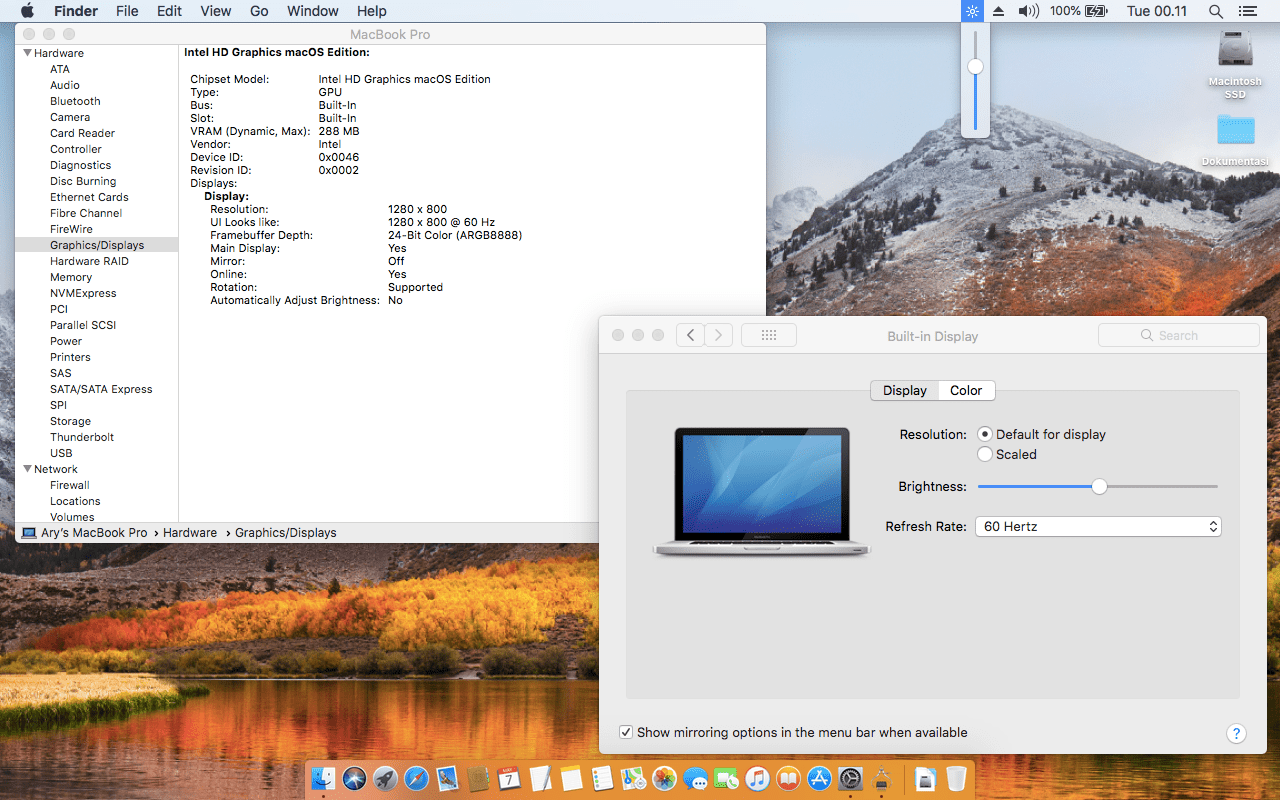This screenshot has height=800, width=1280.
Task: Open the yellow Notes icon in the Dock
Action: tap(571, 778)
